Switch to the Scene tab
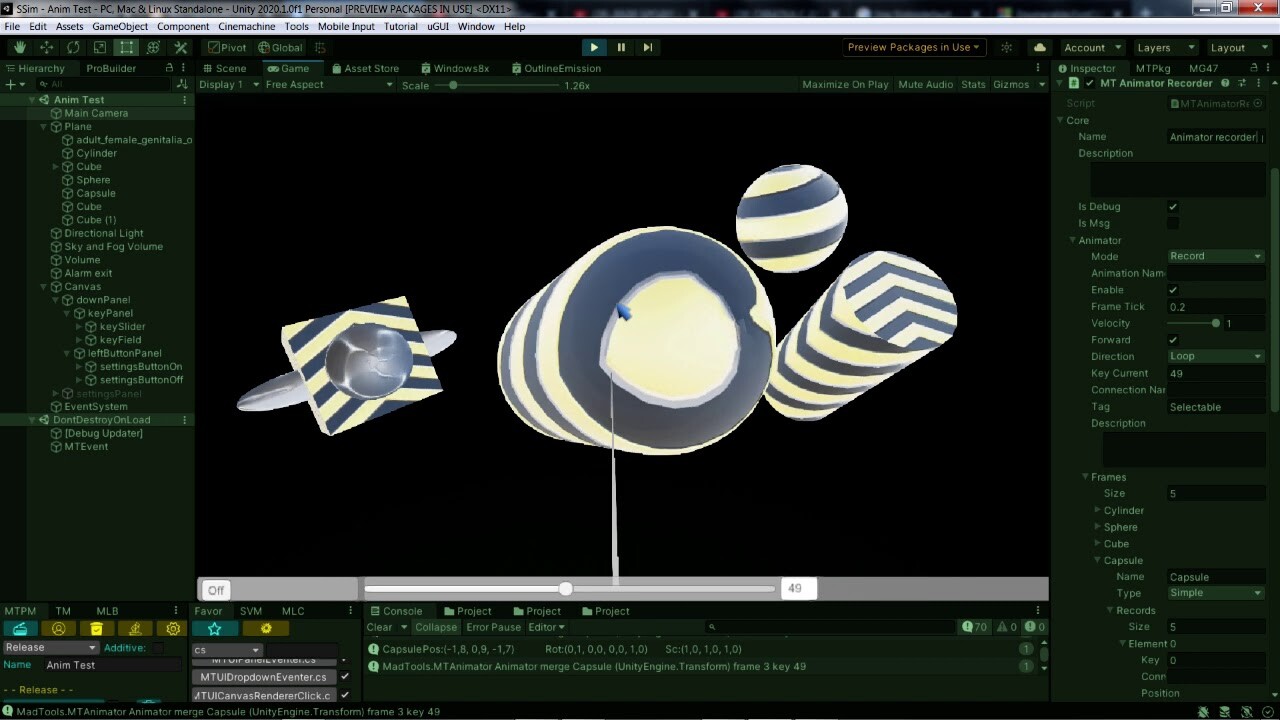The width and height of the screenshot is (1280, 720). (x=224, y=68)
